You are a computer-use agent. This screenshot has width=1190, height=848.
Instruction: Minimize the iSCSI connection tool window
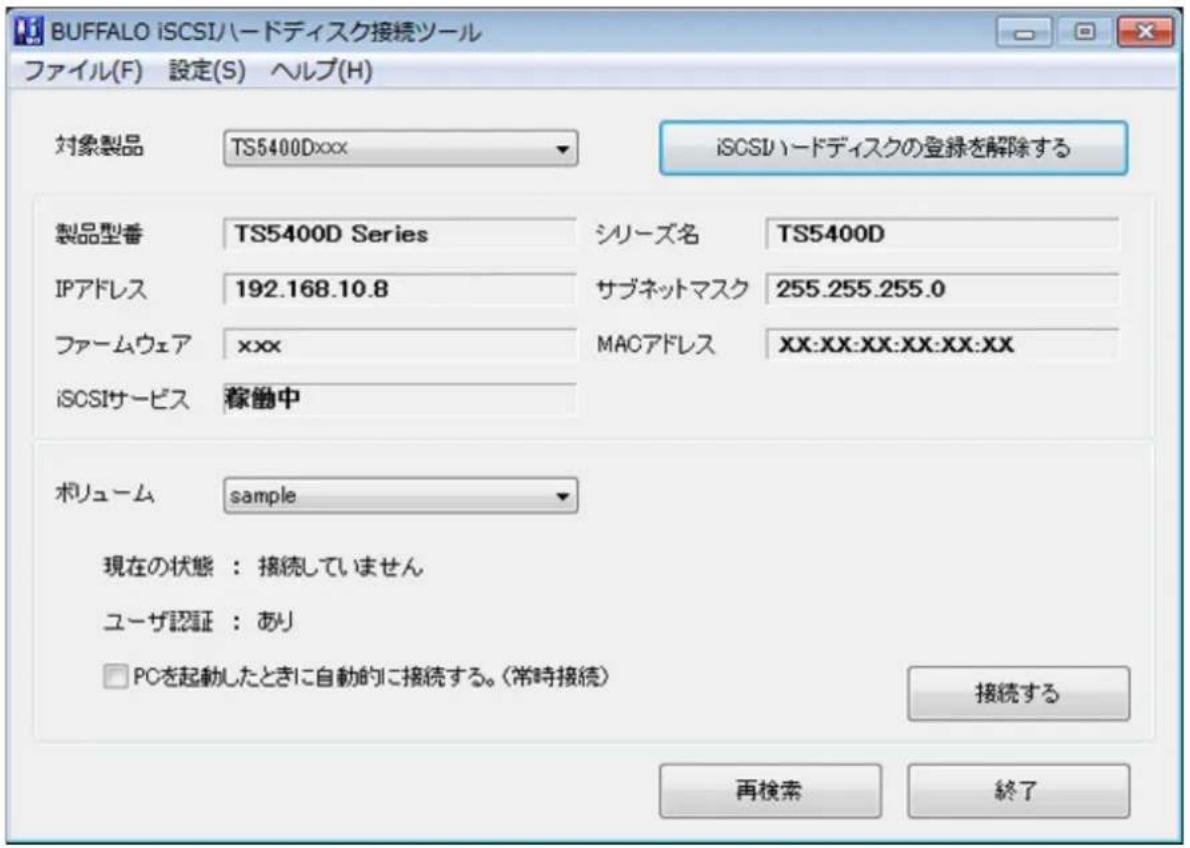tap(1024, 32)
